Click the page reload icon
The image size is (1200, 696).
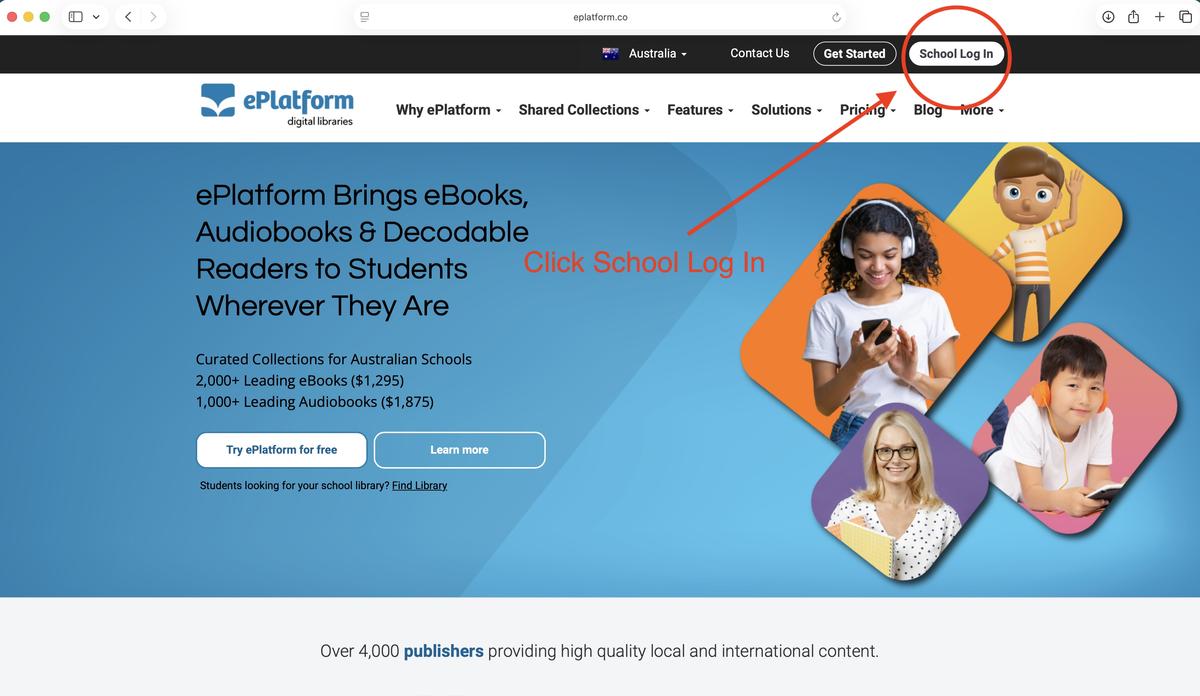coord(836,17)
